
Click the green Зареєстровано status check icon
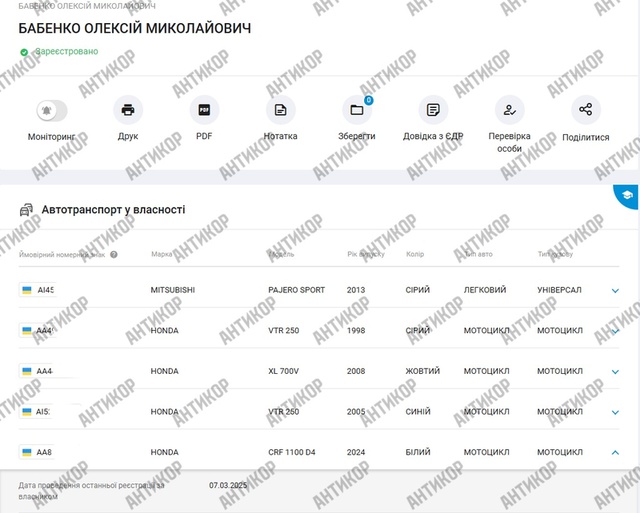pos(24,52)
